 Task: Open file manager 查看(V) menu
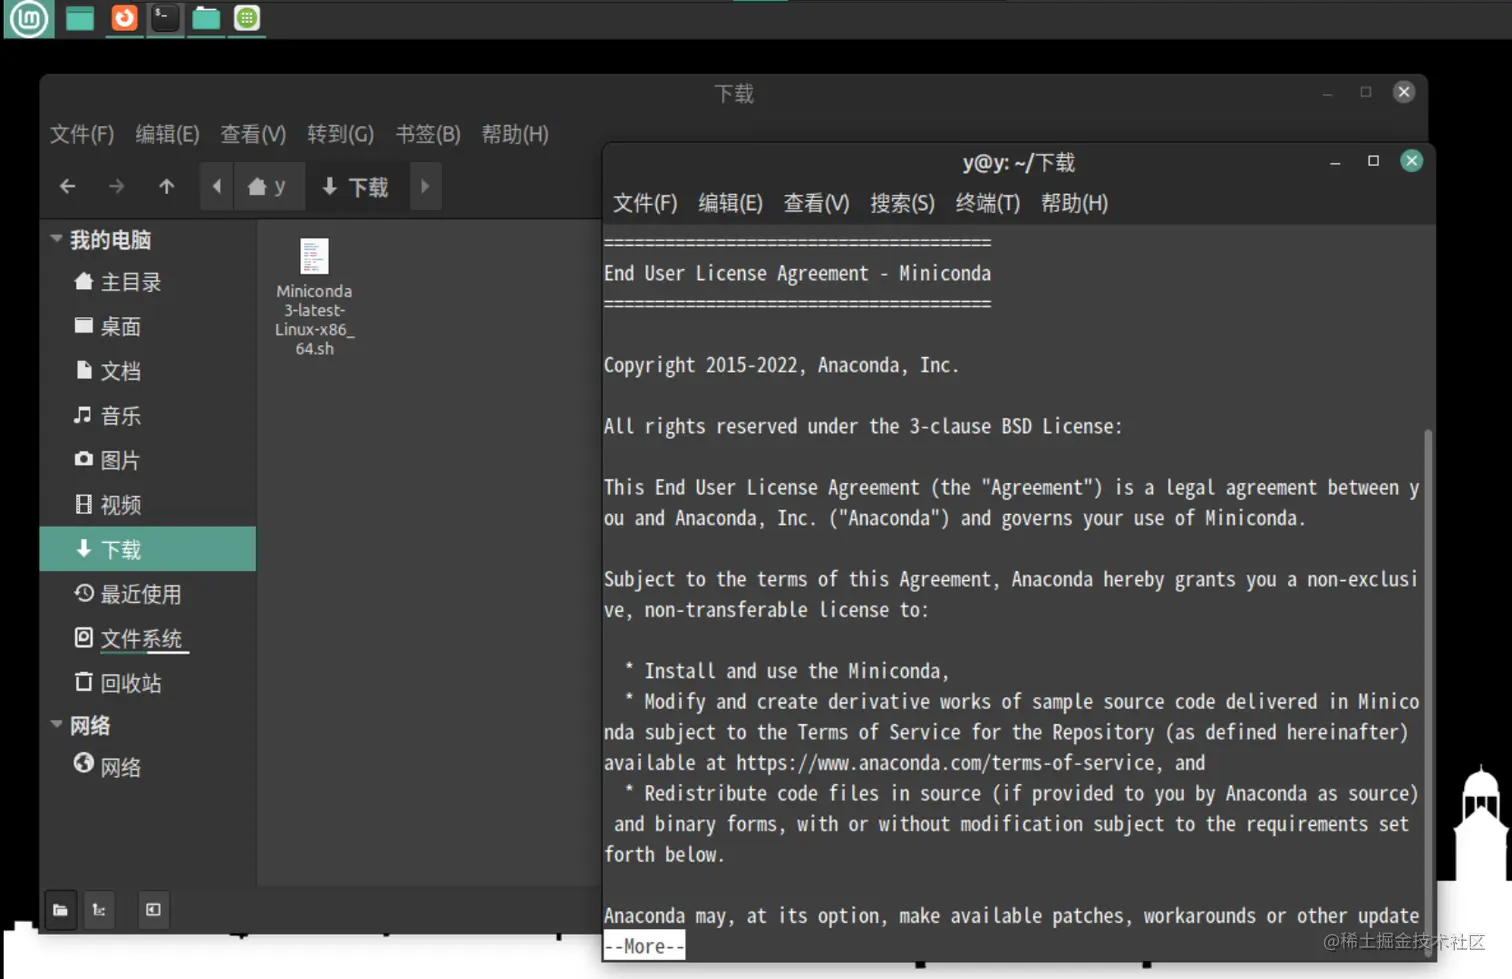tap(253, 134)
